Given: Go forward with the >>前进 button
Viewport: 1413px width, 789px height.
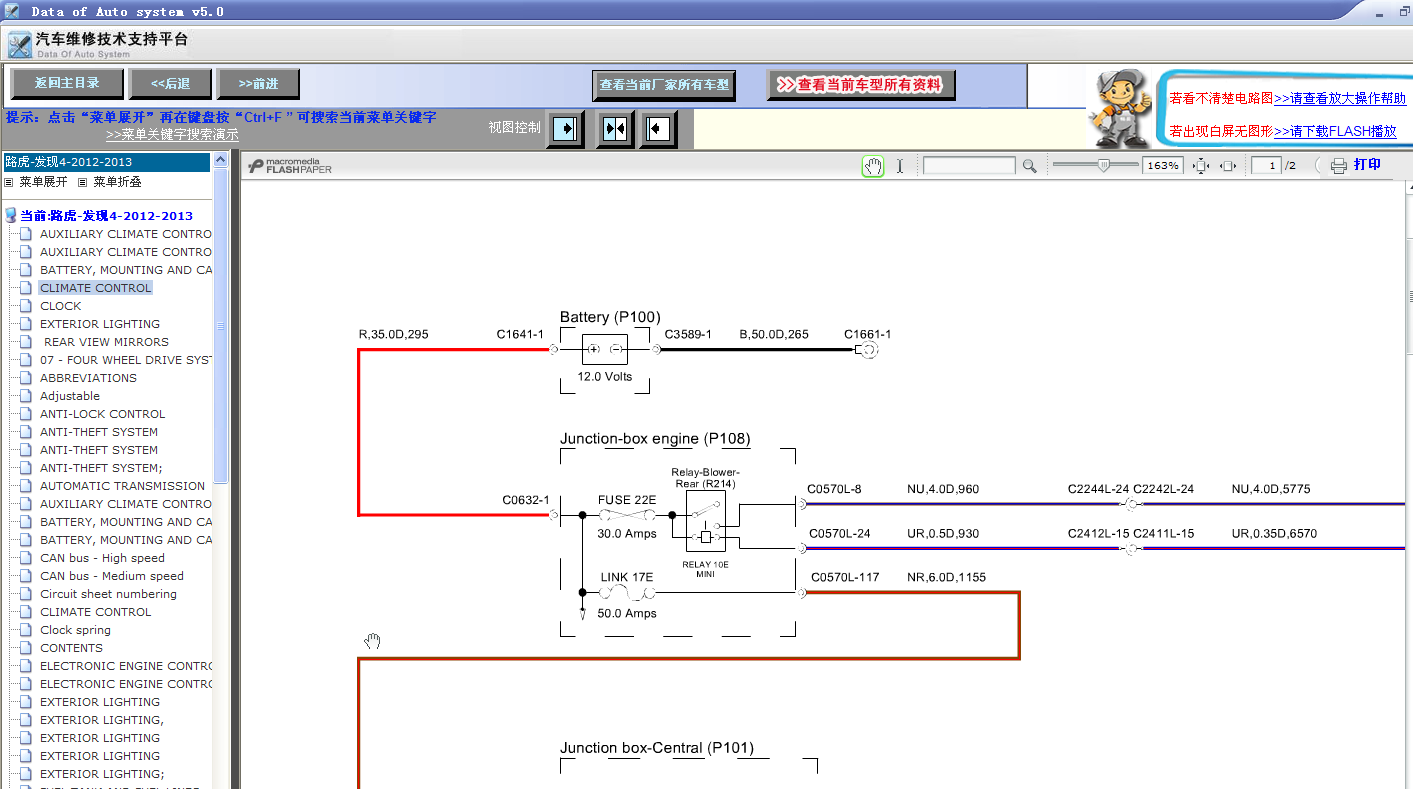Looking at the screenshot, I should click(x=259, y=84).
